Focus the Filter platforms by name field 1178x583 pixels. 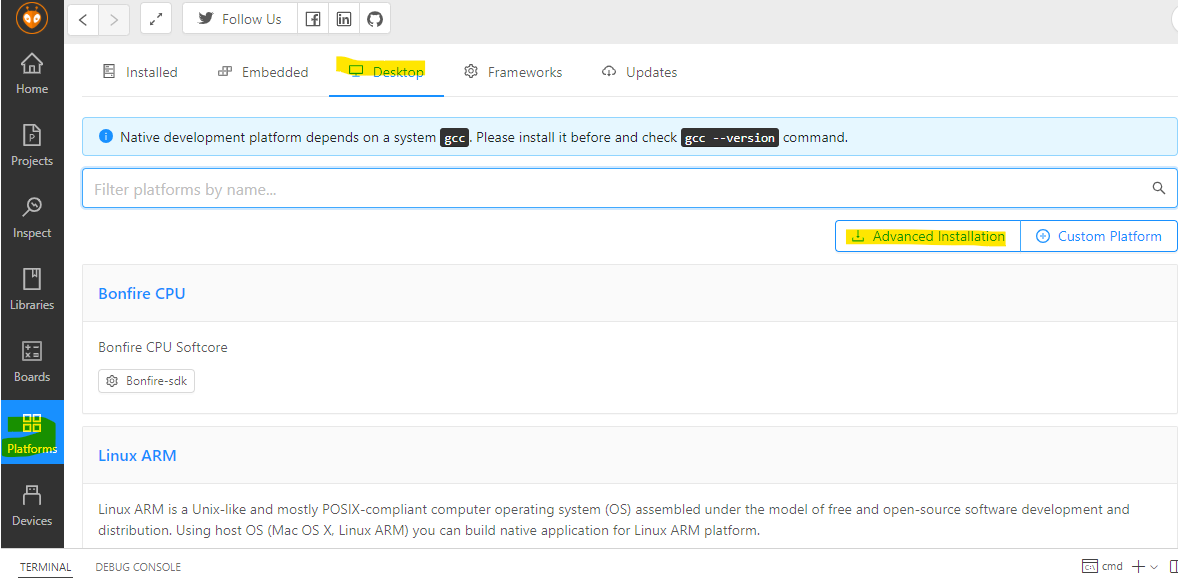pos(630,189)
